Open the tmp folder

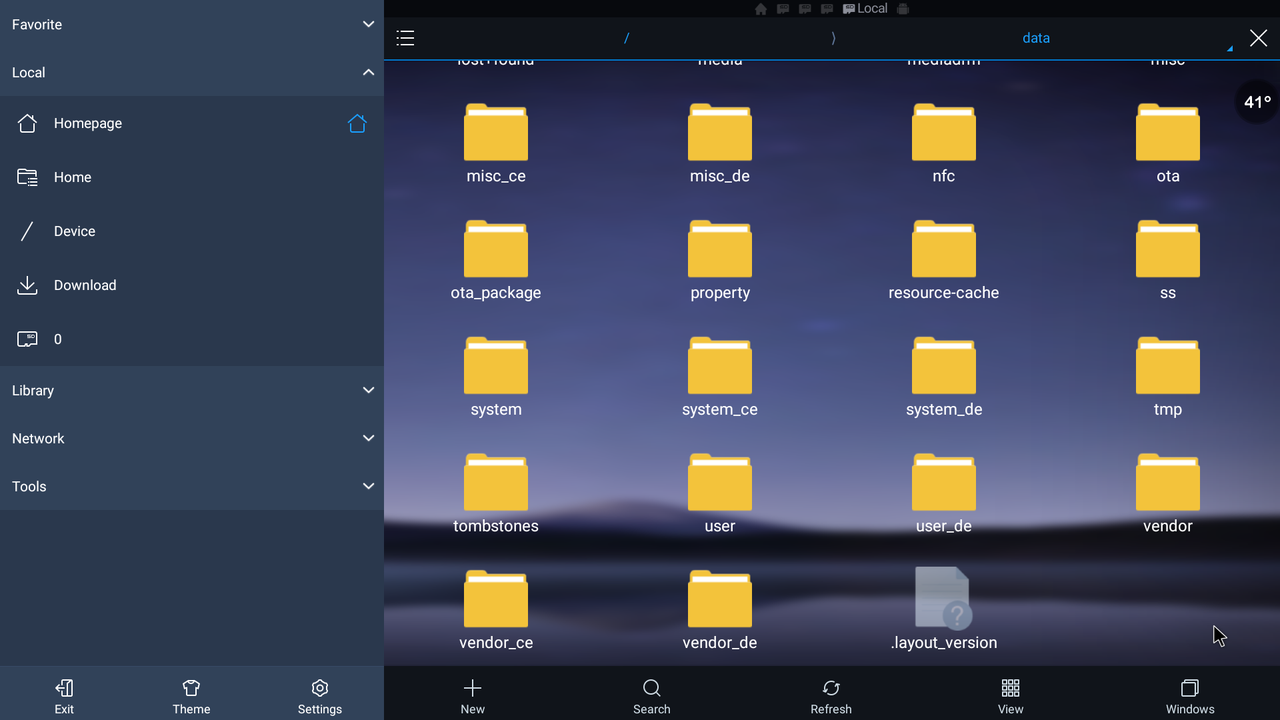[x=1168, y=377]
